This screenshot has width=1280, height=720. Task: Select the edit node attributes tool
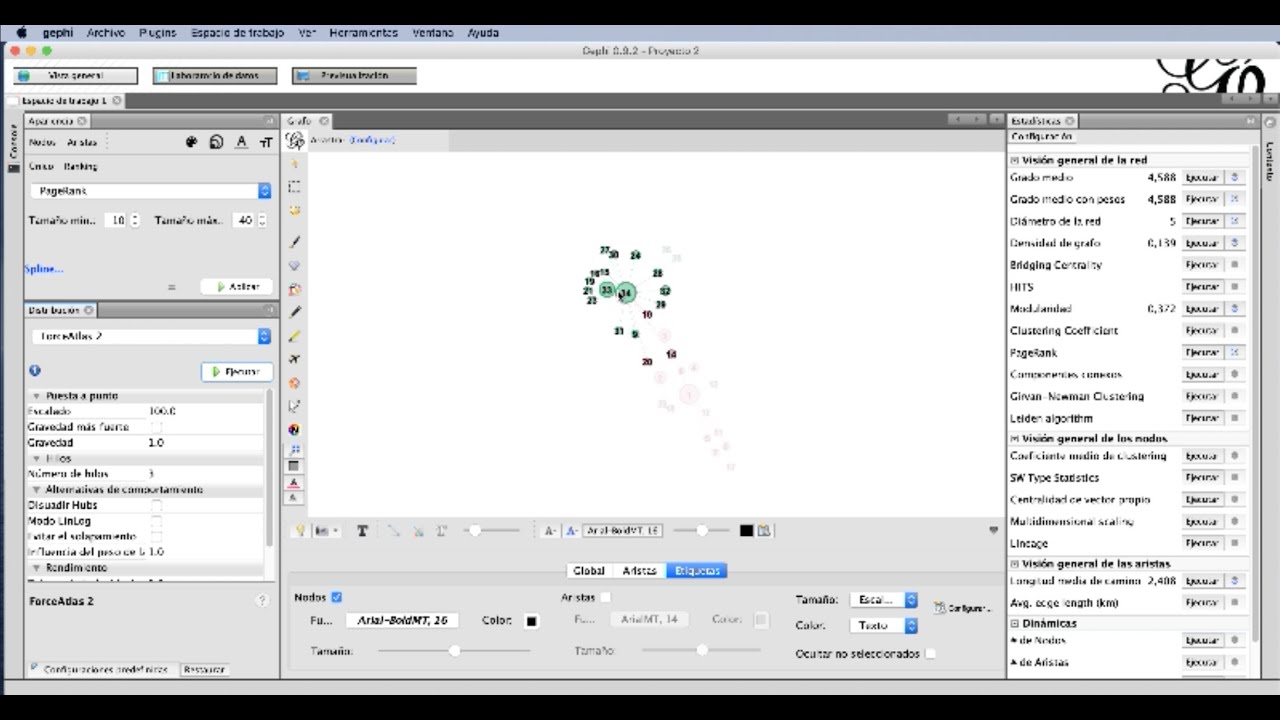click(294, 406)
